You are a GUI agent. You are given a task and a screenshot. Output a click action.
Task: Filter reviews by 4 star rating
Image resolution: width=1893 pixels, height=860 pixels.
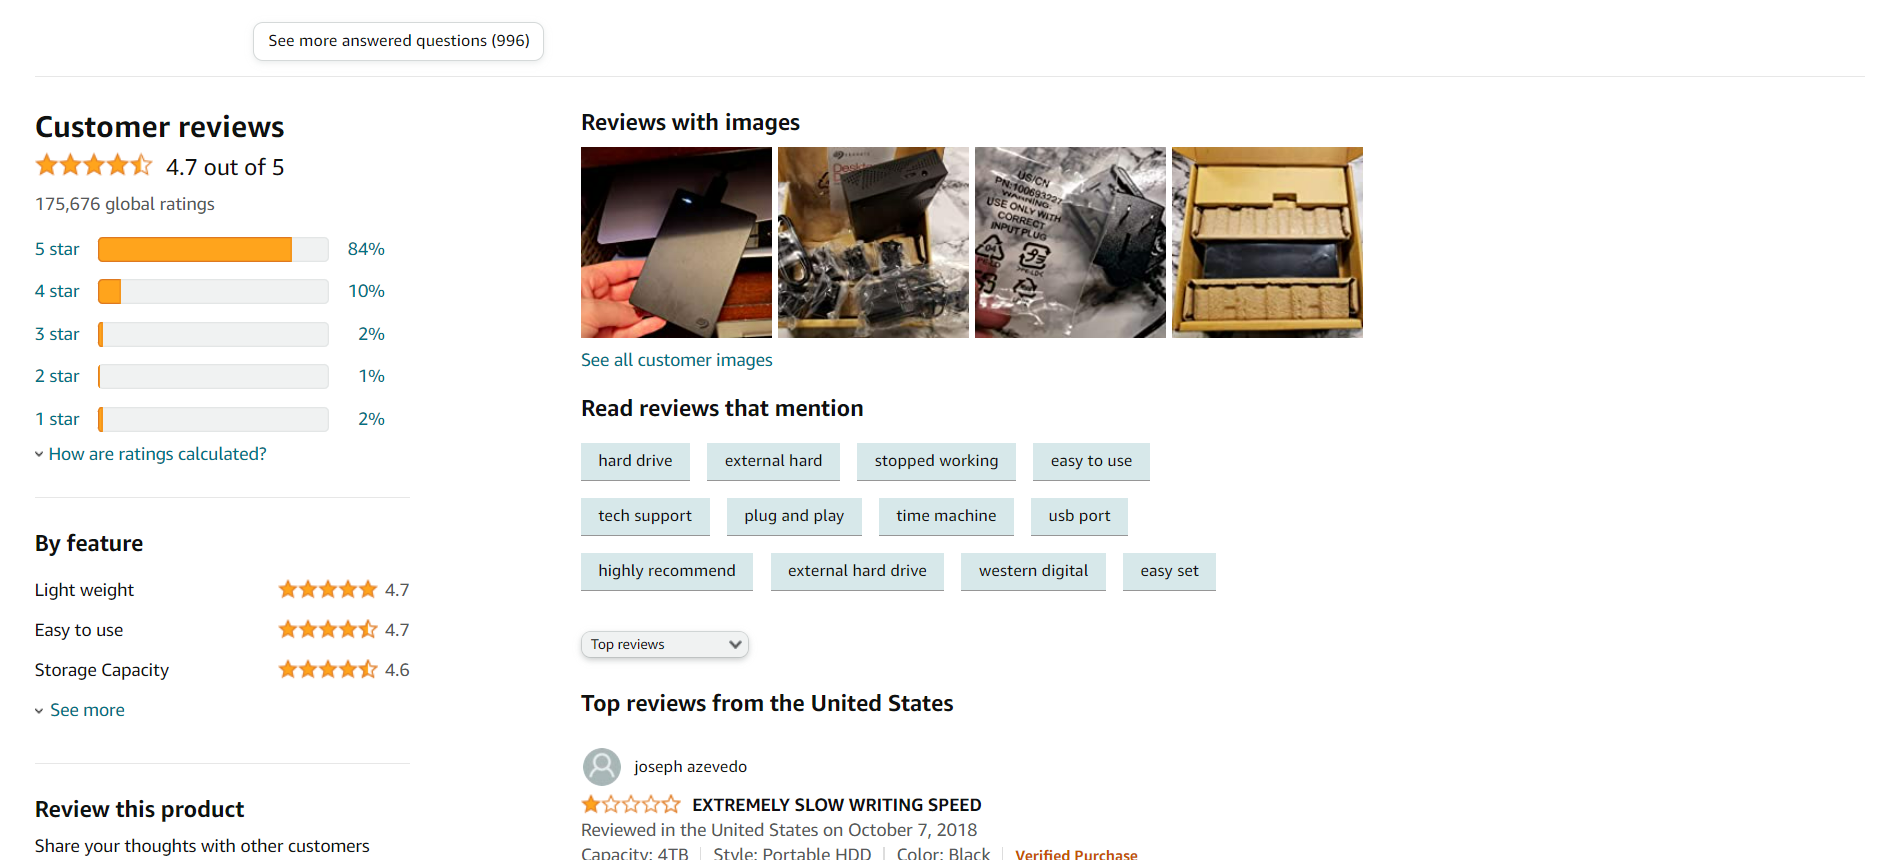pos(57,291)
